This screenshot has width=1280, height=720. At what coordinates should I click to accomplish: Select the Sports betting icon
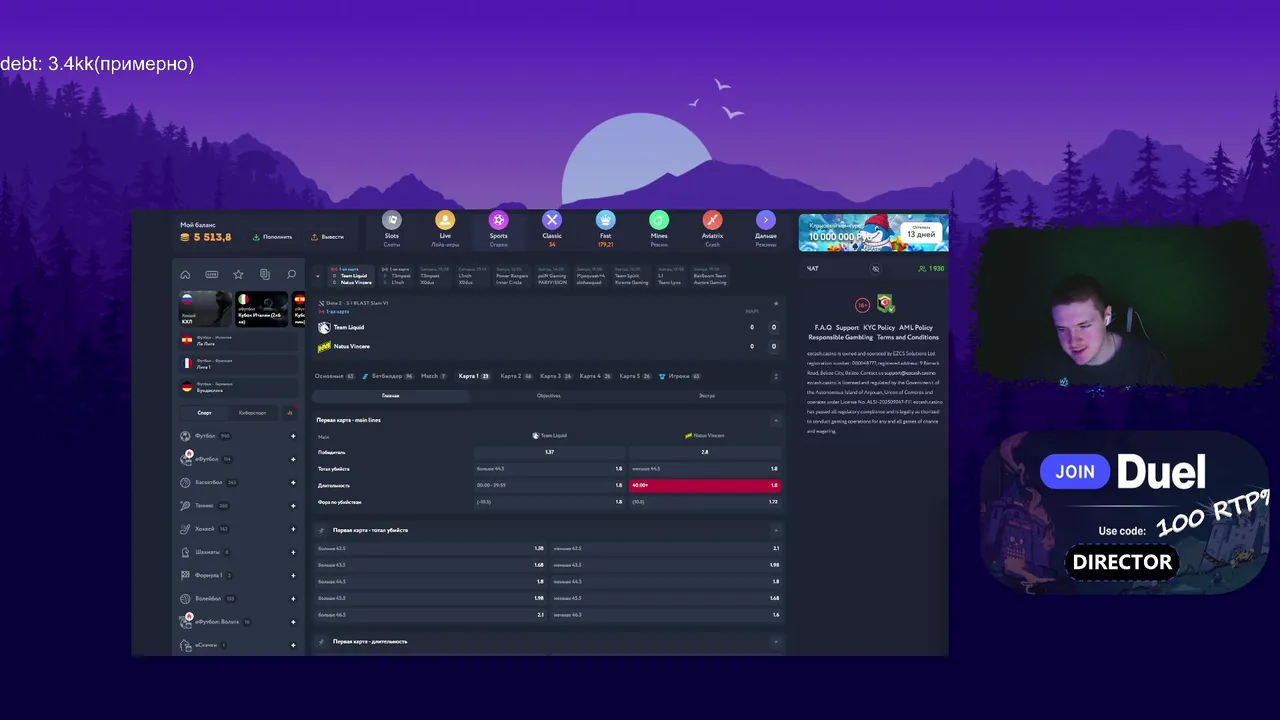tap(498, 220)
